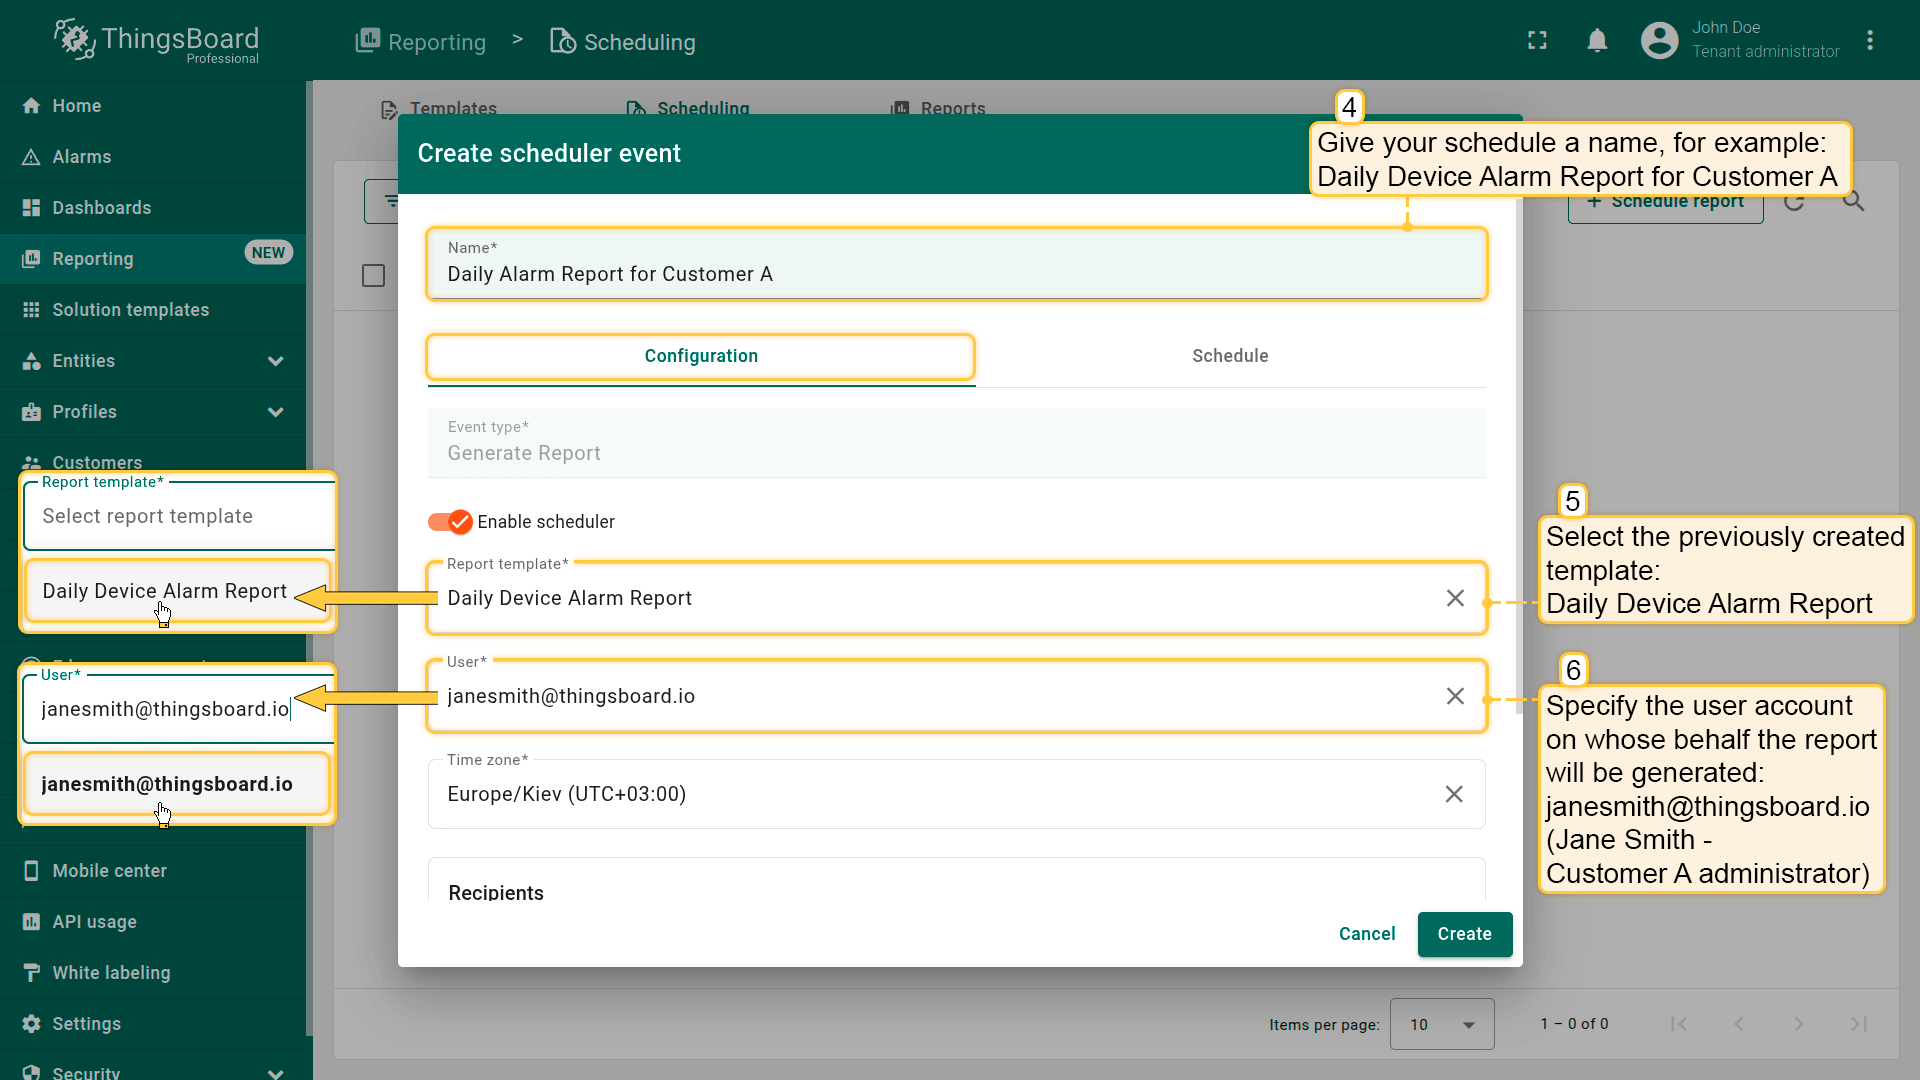Viewport: 1920px width, 1080px height.
Task: Expand the Profiles sidebar section
Action: [275, 412]
